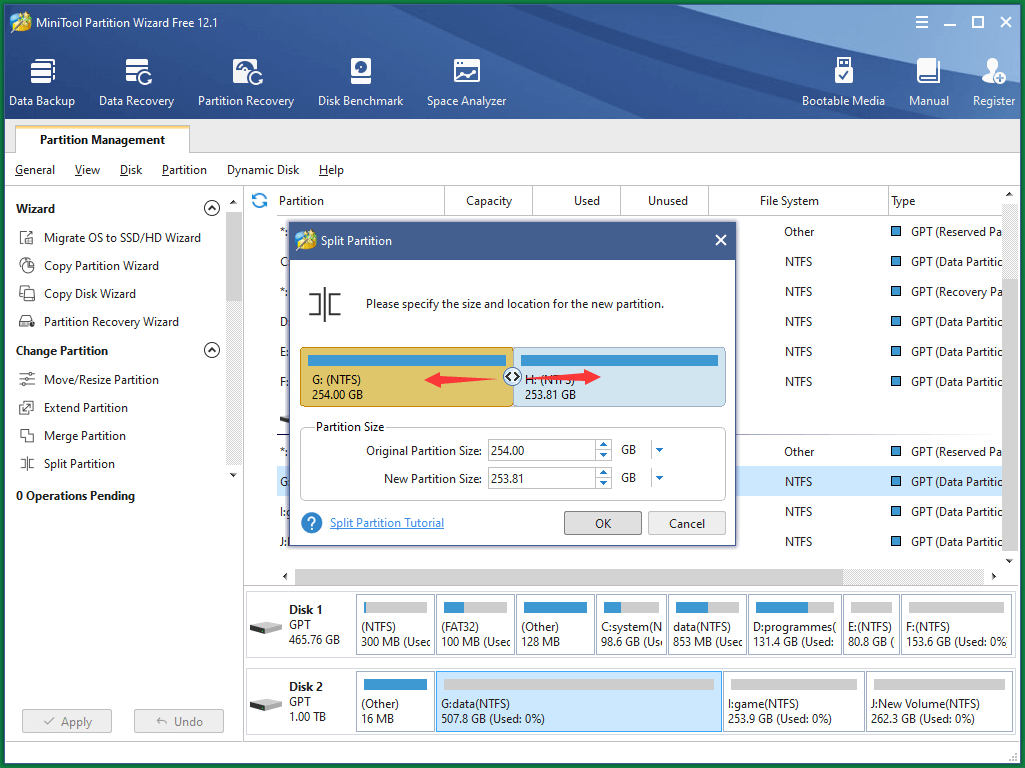Open the Manual

928,82
